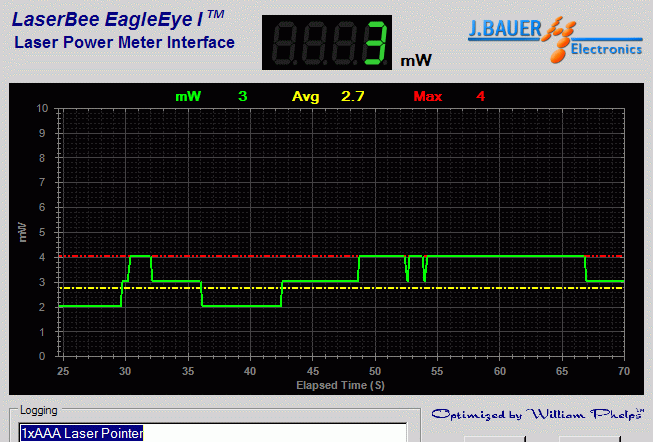Select the Max value 4 readout
The width and height of the screenshot is (653, 442).
click(481, 96)
